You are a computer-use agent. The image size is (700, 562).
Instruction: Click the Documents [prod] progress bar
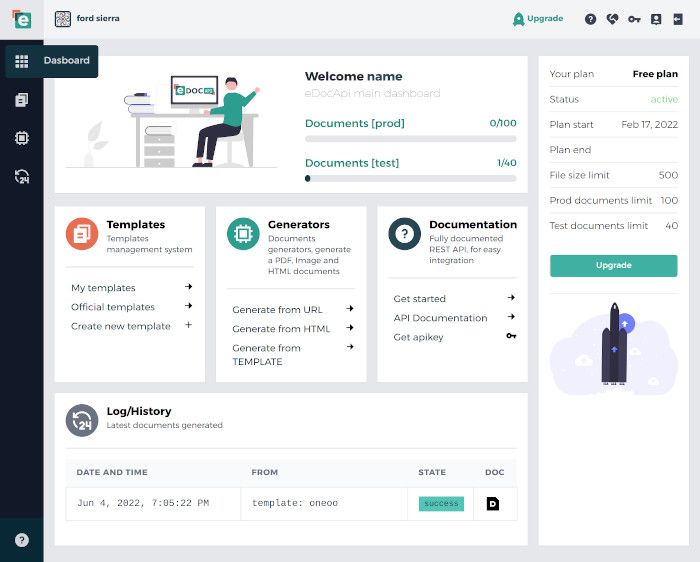pyautogui.click(x=411, y=139)
